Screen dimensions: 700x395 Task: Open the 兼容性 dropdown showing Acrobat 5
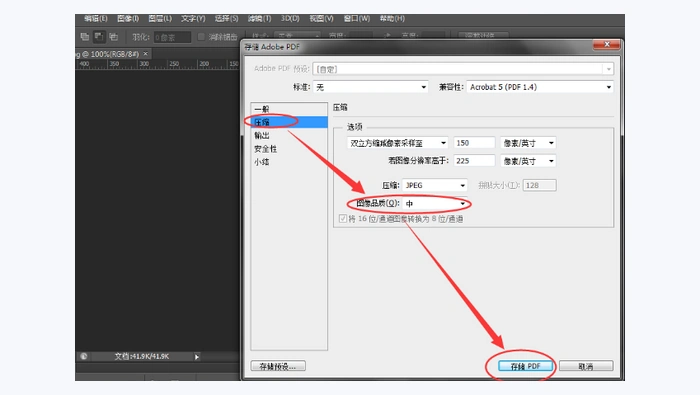click(540, 87)
